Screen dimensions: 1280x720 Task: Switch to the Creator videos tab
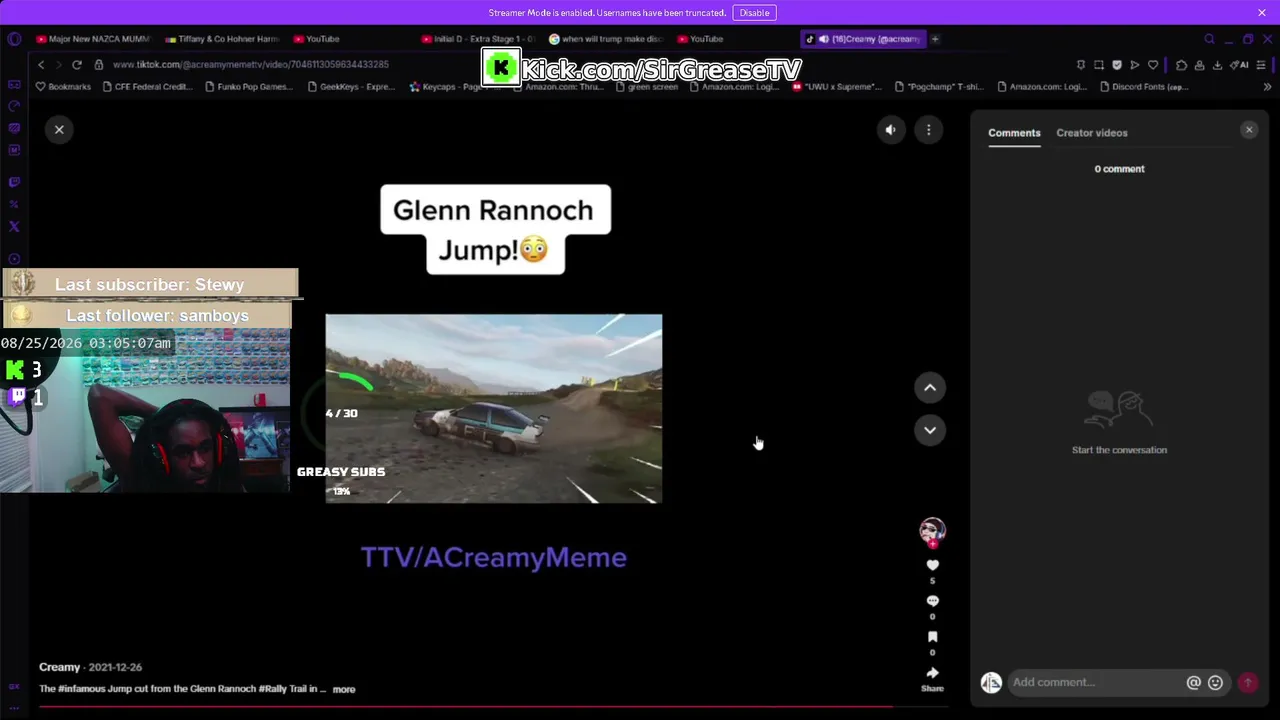tap(1092, 133)
